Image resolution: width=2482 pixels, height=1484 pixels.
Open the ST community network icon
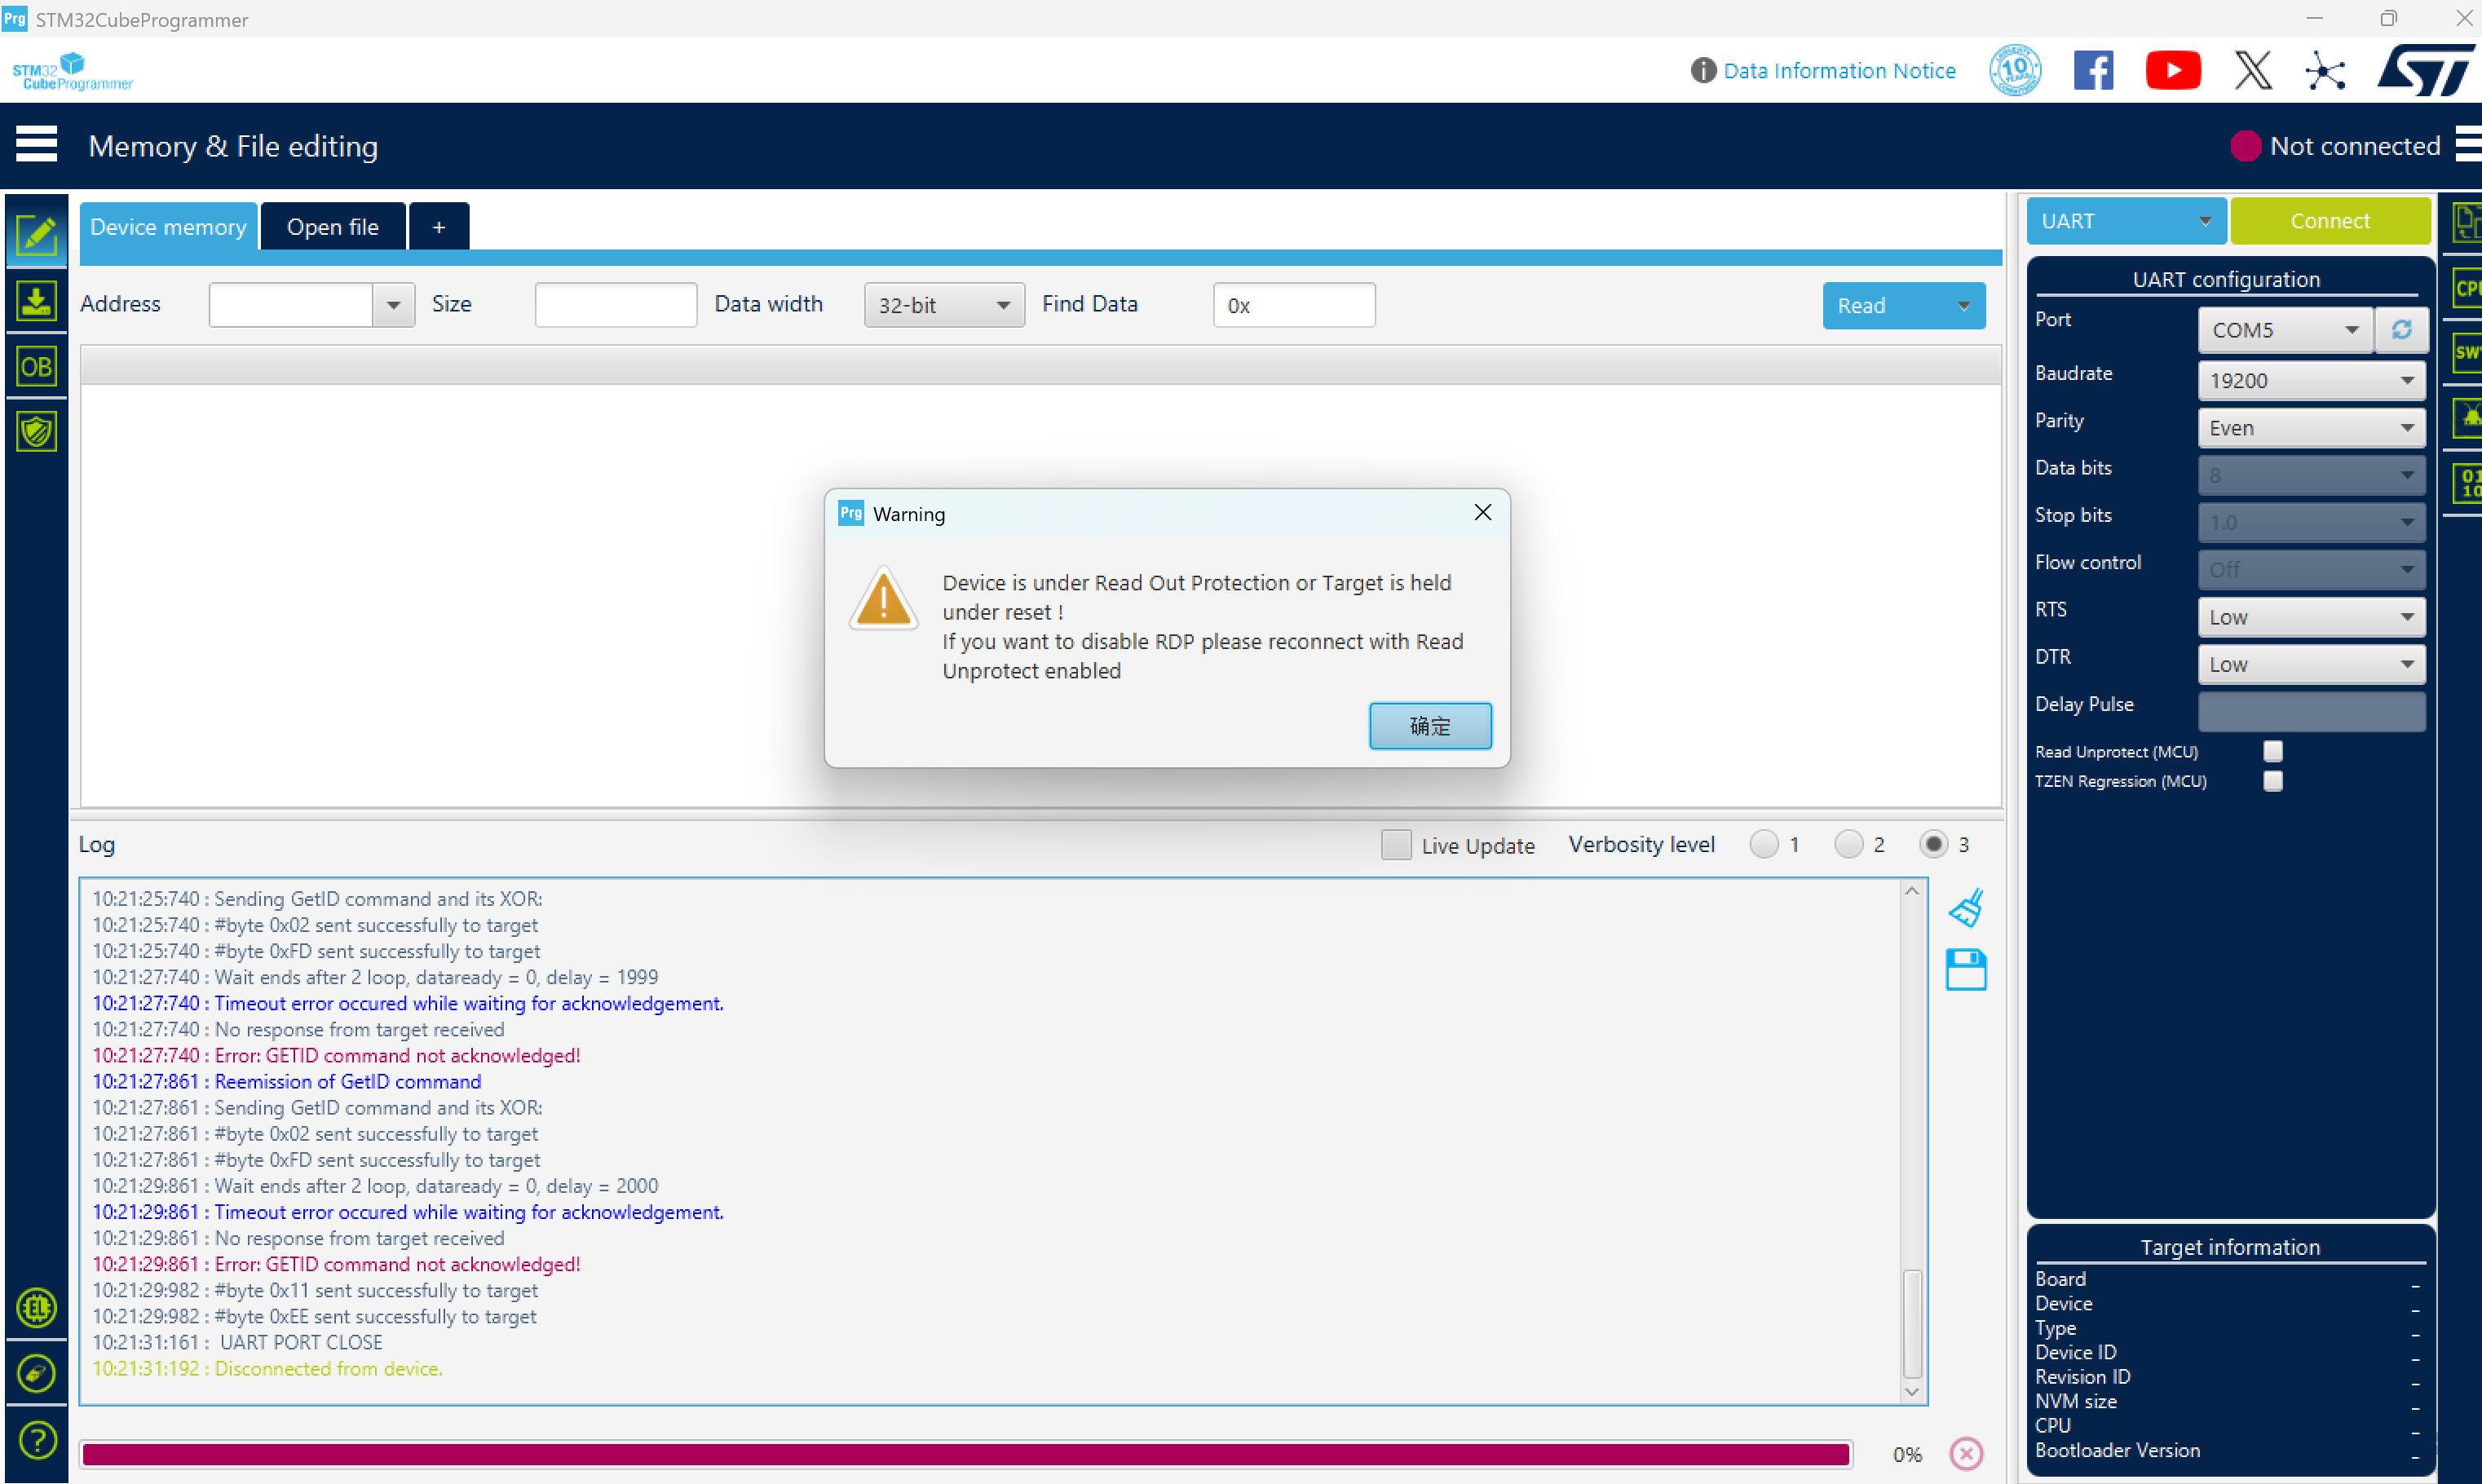coord(2325,70)
